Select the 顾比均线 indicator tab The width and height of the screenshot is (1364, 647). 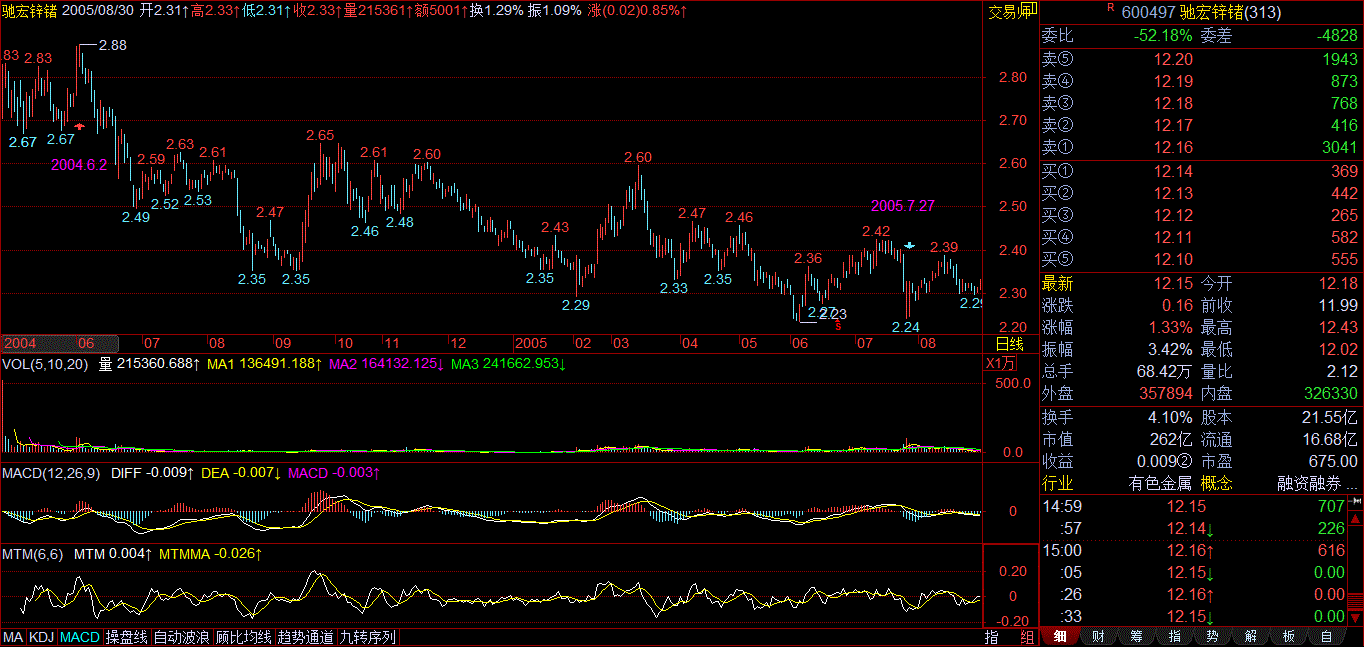(244, 637)
